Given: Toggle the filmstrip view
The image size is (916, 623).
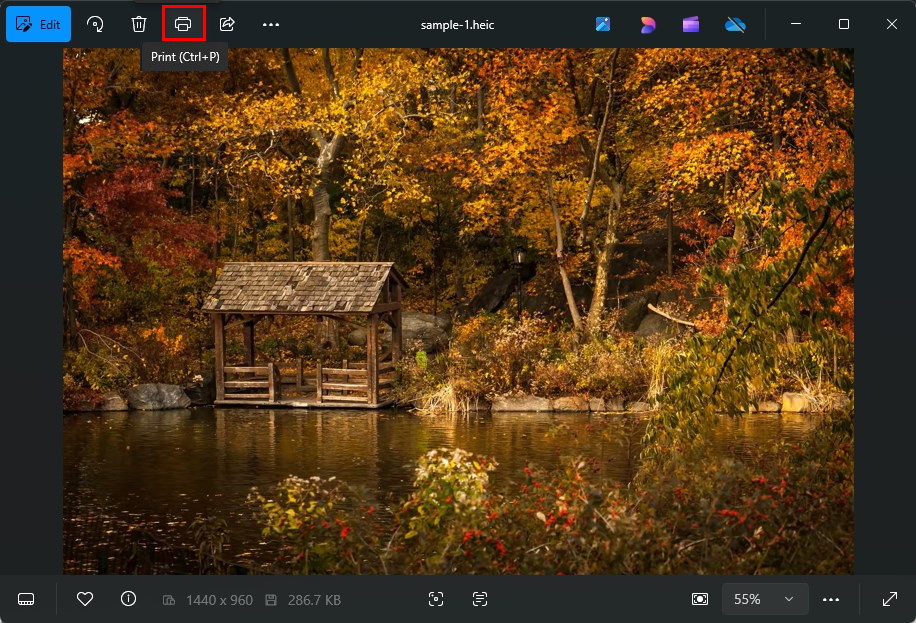Looking at the screenshot, I should click(25, 598).
